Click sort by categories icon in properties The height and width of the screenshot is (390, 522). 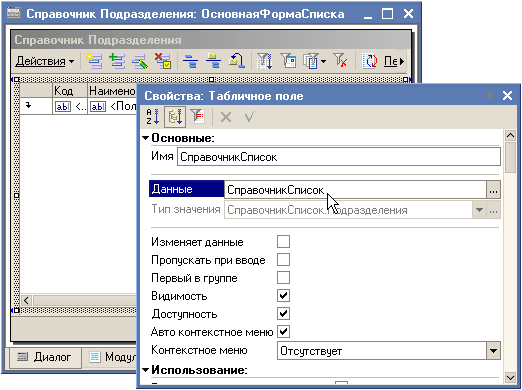click(x=175, y=117)
